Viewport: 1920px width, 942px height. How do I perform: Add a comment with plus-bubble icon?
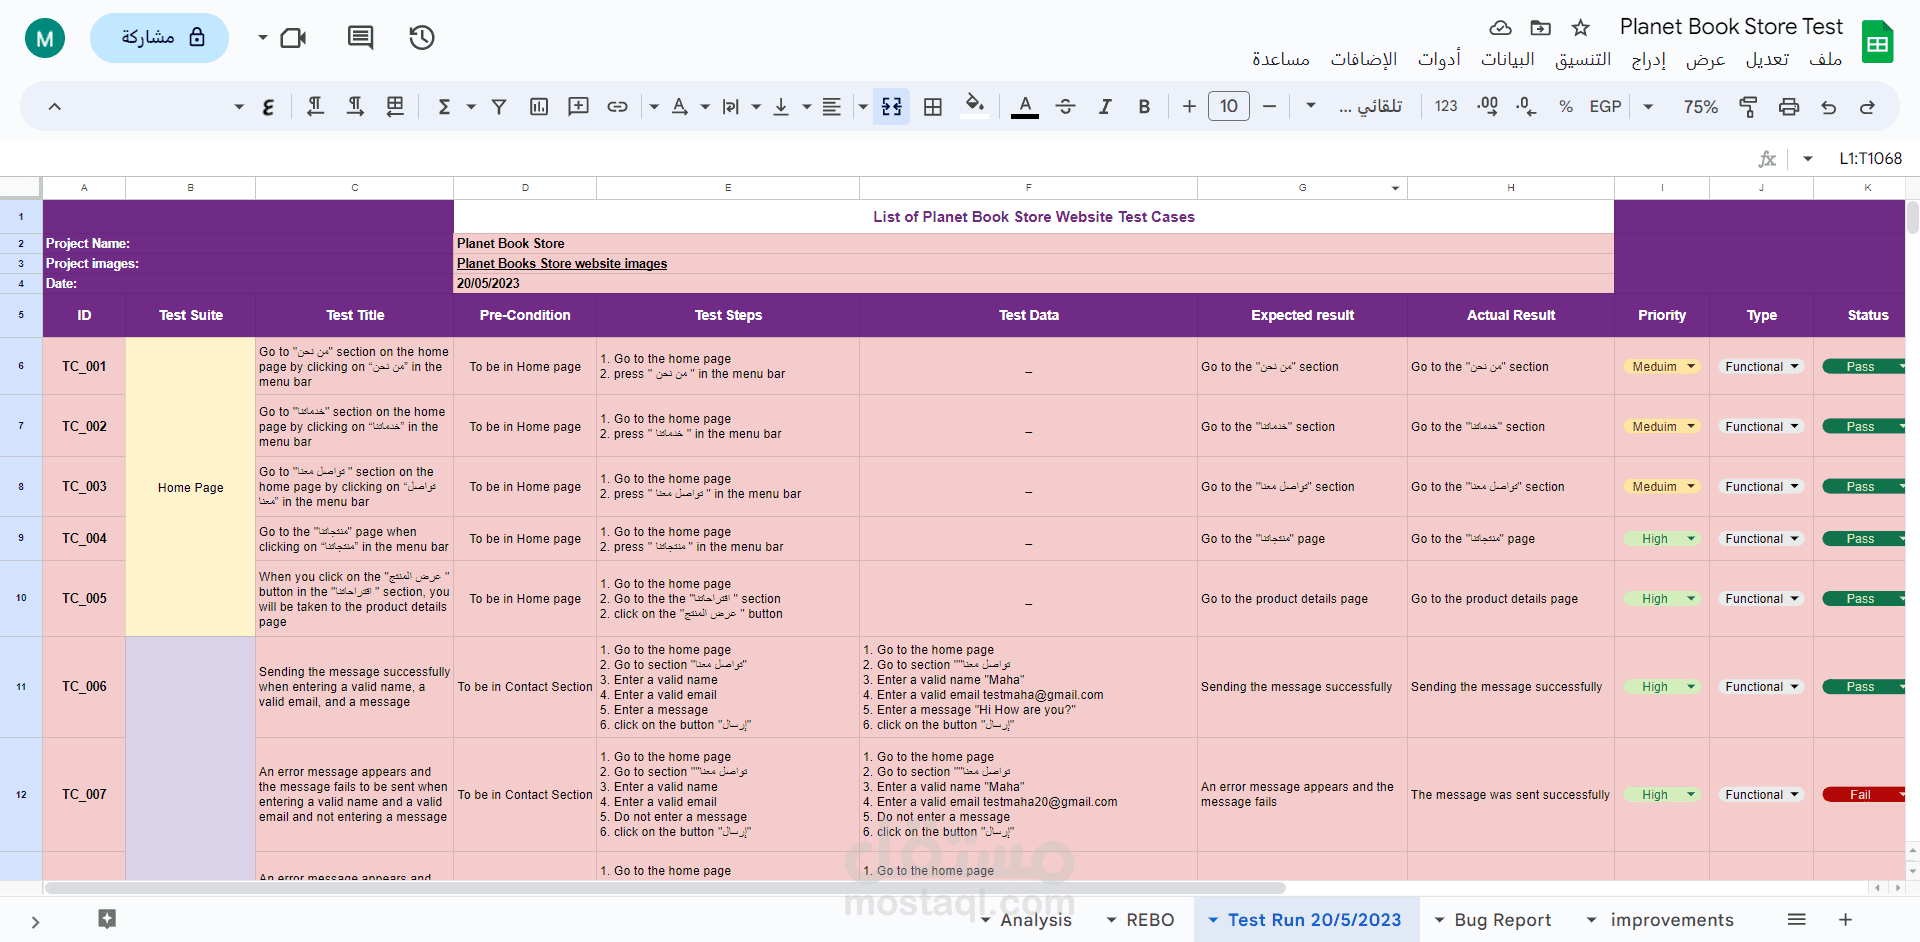click(x=578, y=106)
